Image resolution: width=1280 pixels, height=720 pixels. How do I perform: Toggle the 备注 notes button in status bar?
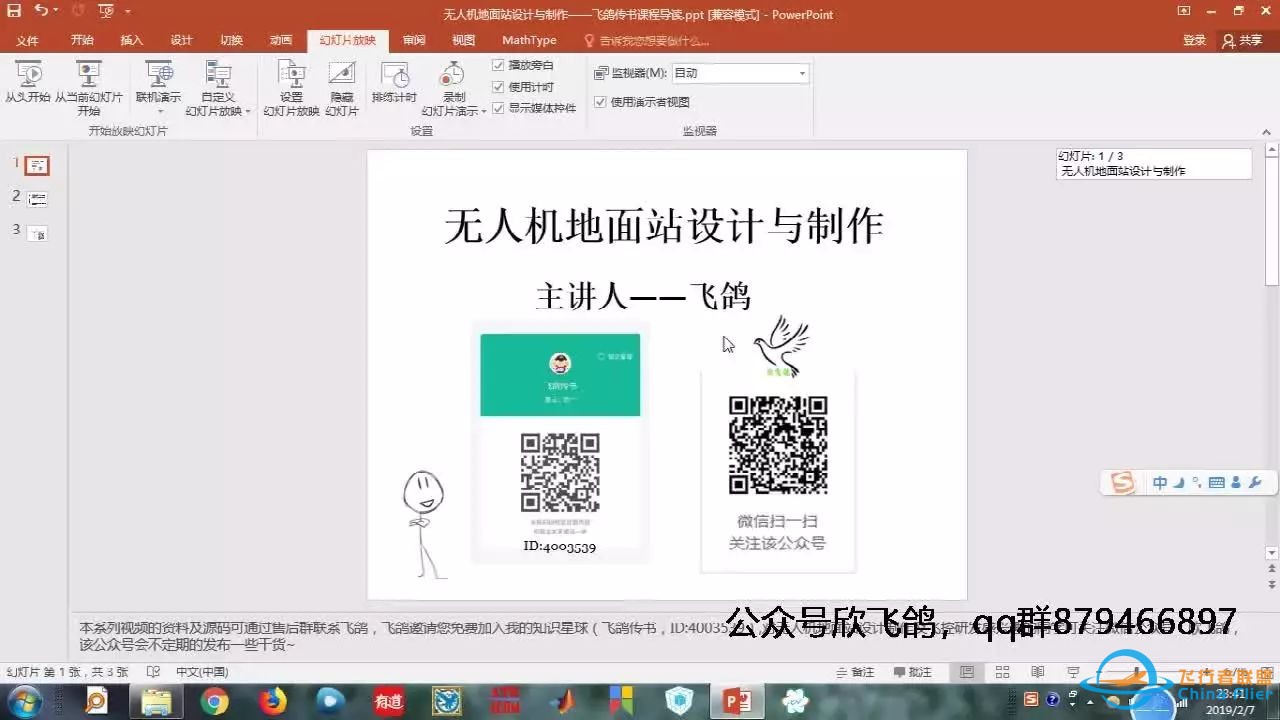tap(856, 672)
